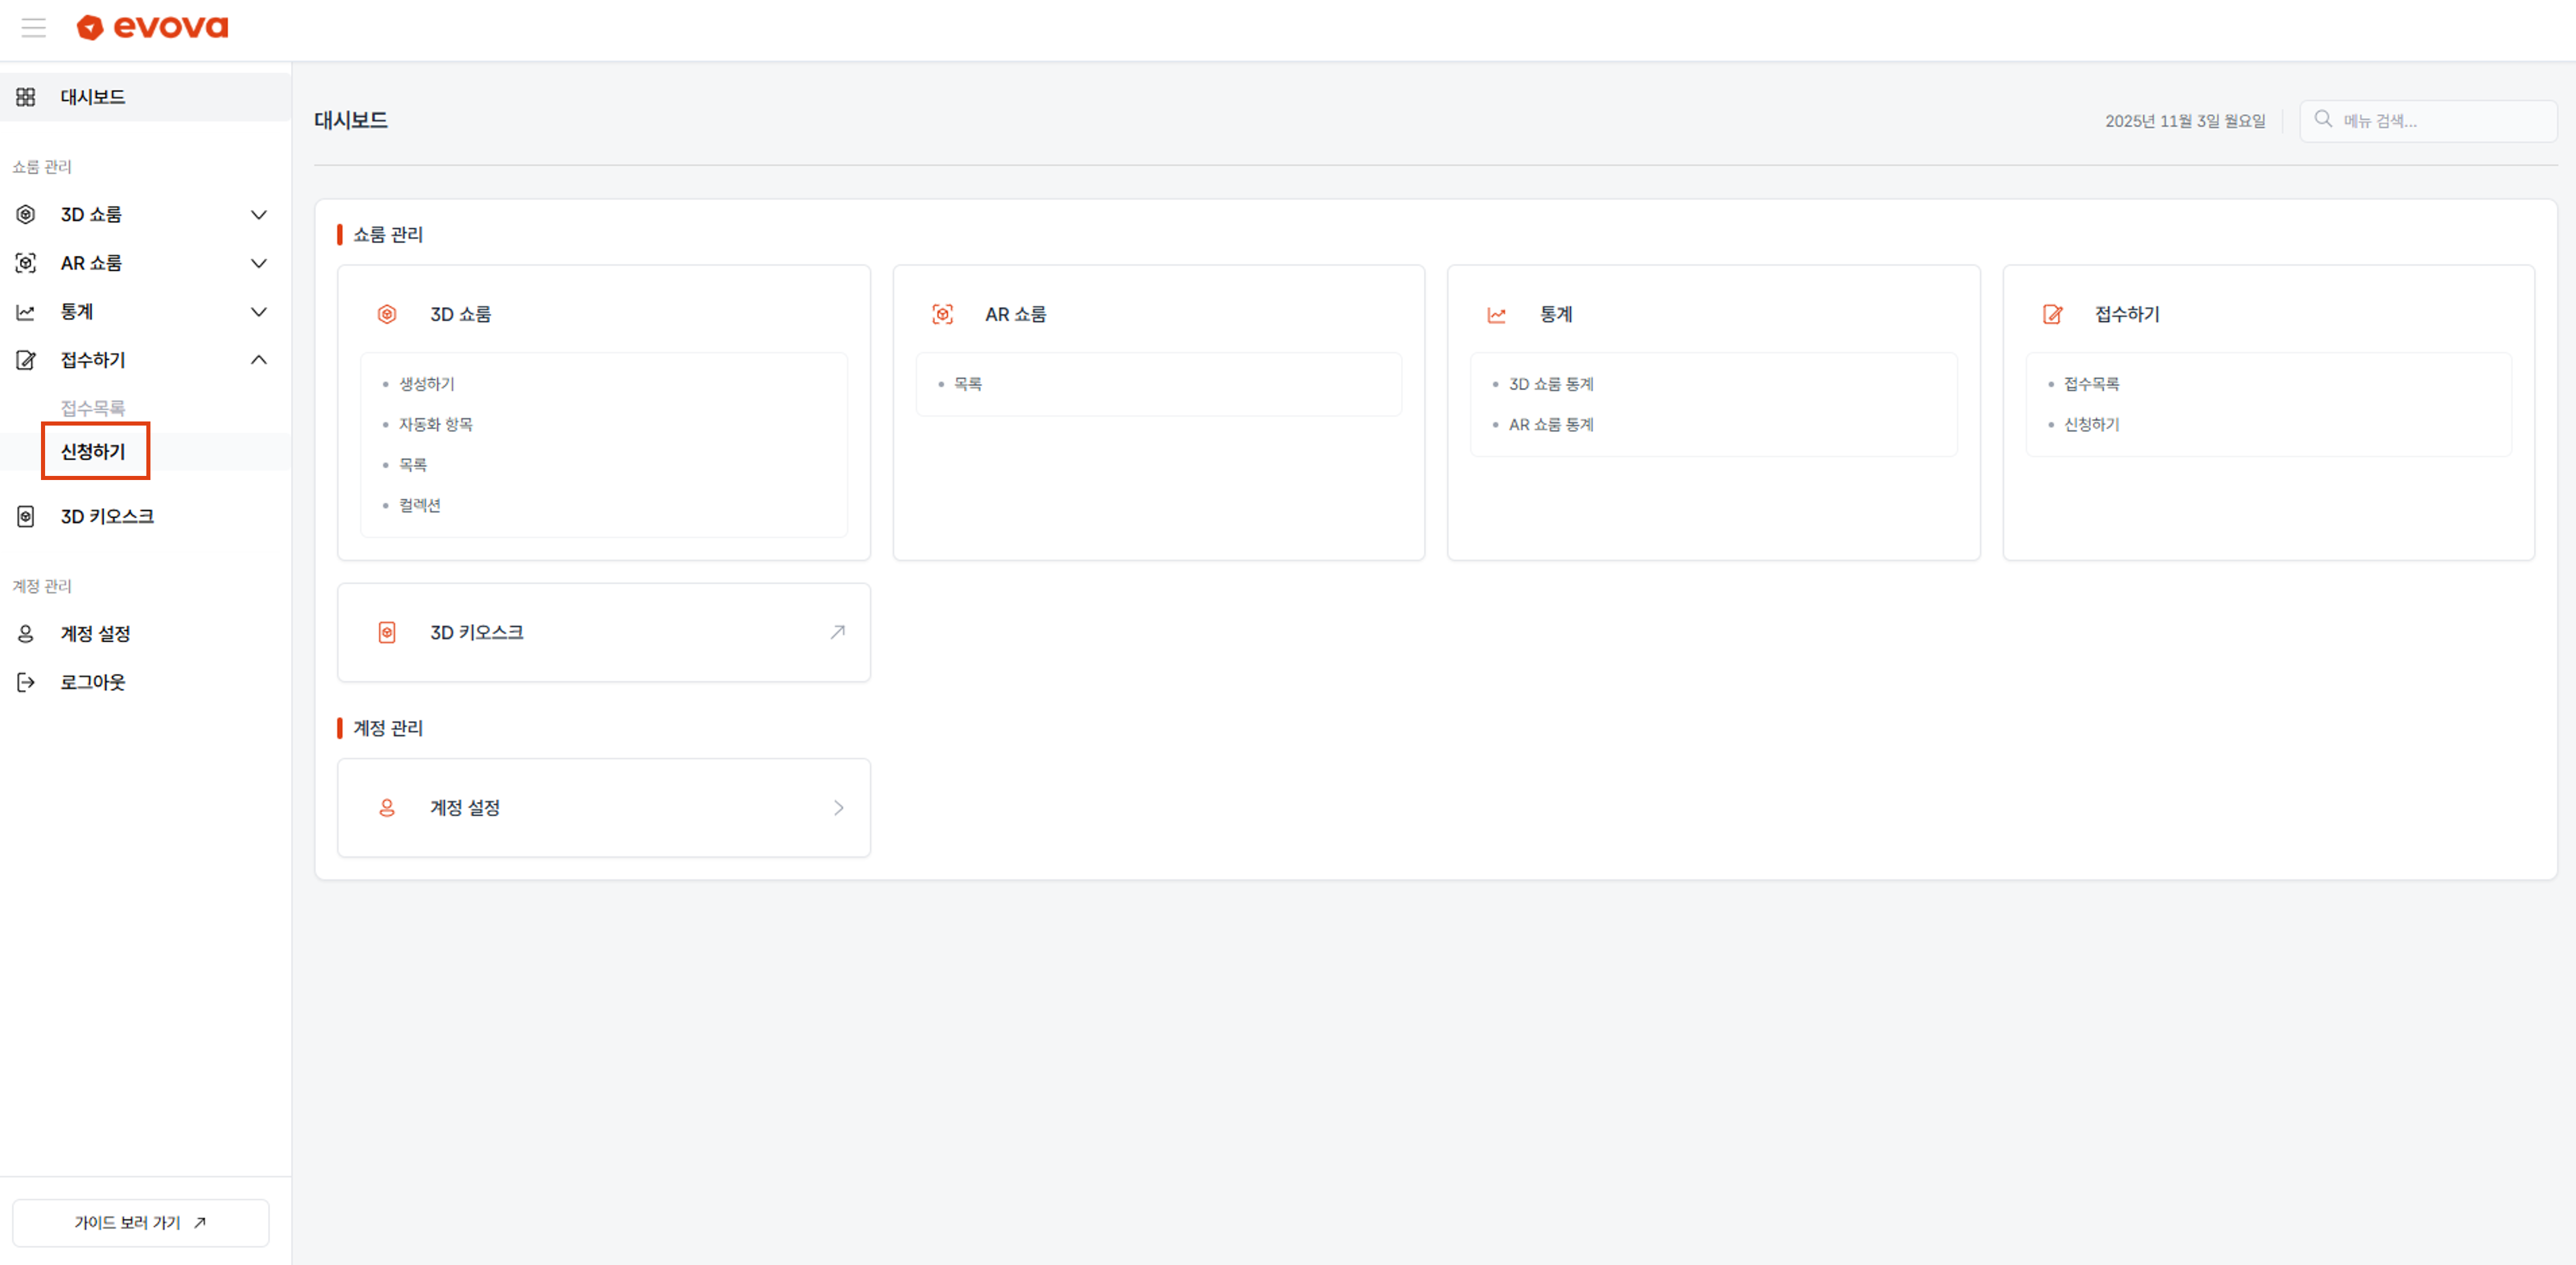Open the 생성하기 link under 3D 쇼룸
This screenshot has height=1265, width=2576.
(427, 384)
